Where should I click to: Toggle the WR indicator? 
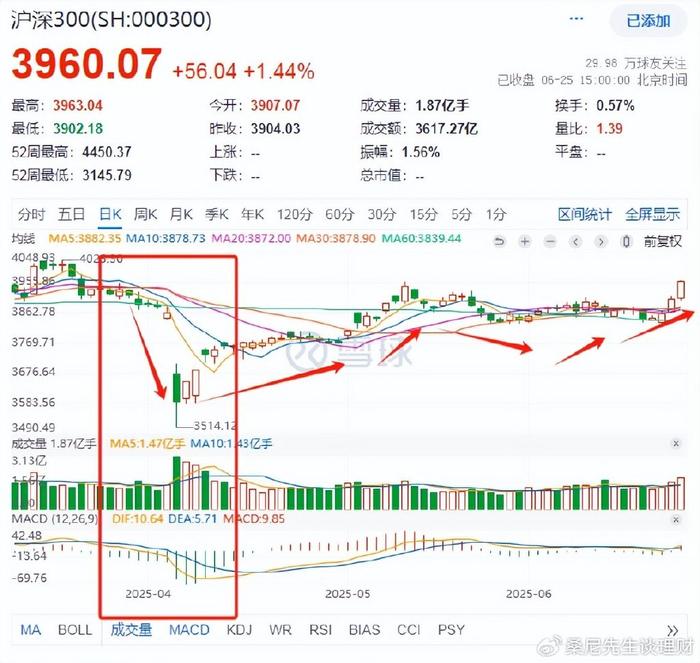pyautogui.click(x=280, y=630)
